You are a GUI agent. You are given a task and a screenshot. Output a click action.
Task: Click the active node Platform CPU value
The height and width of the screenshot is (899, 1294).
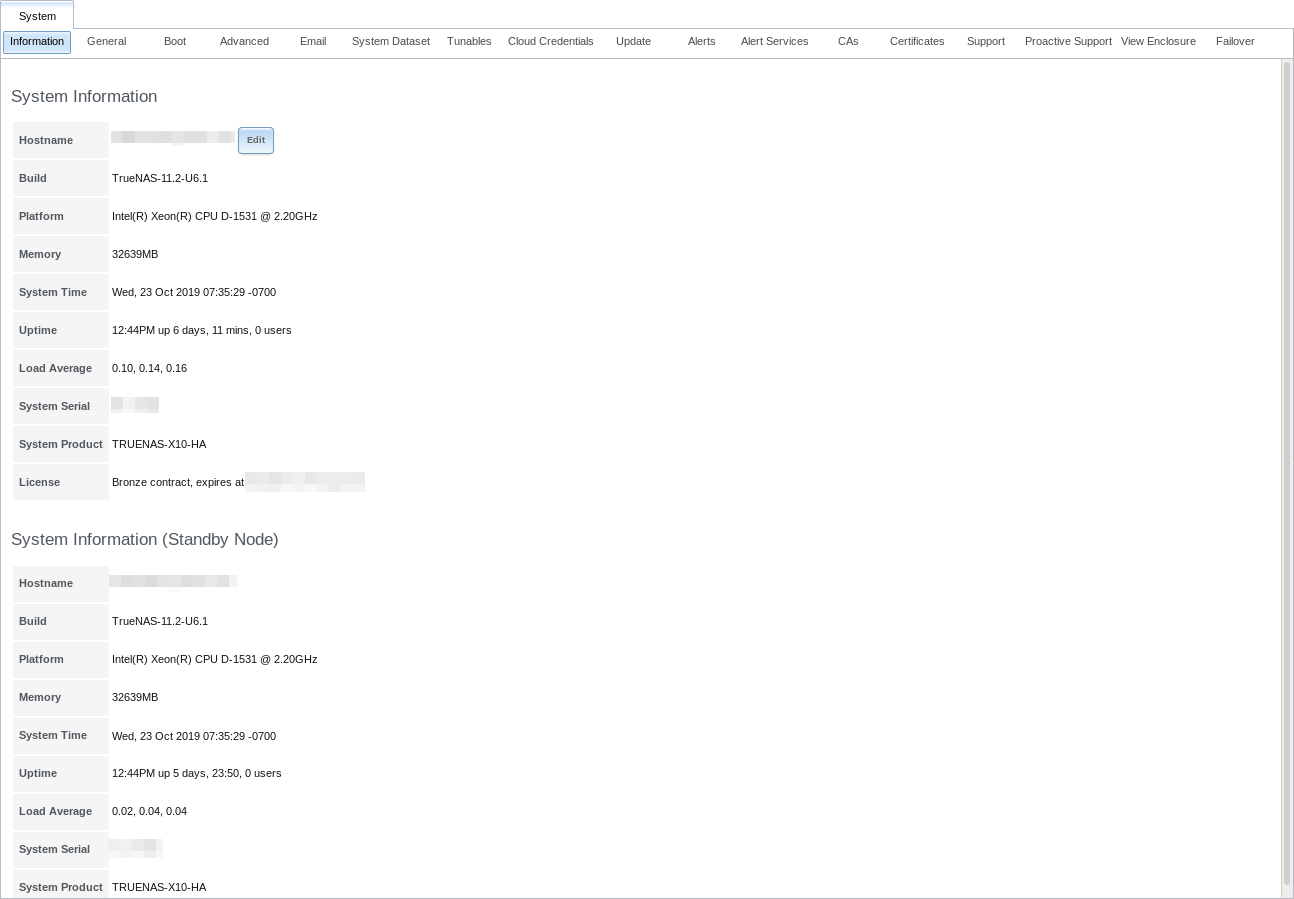pos(215,216)
